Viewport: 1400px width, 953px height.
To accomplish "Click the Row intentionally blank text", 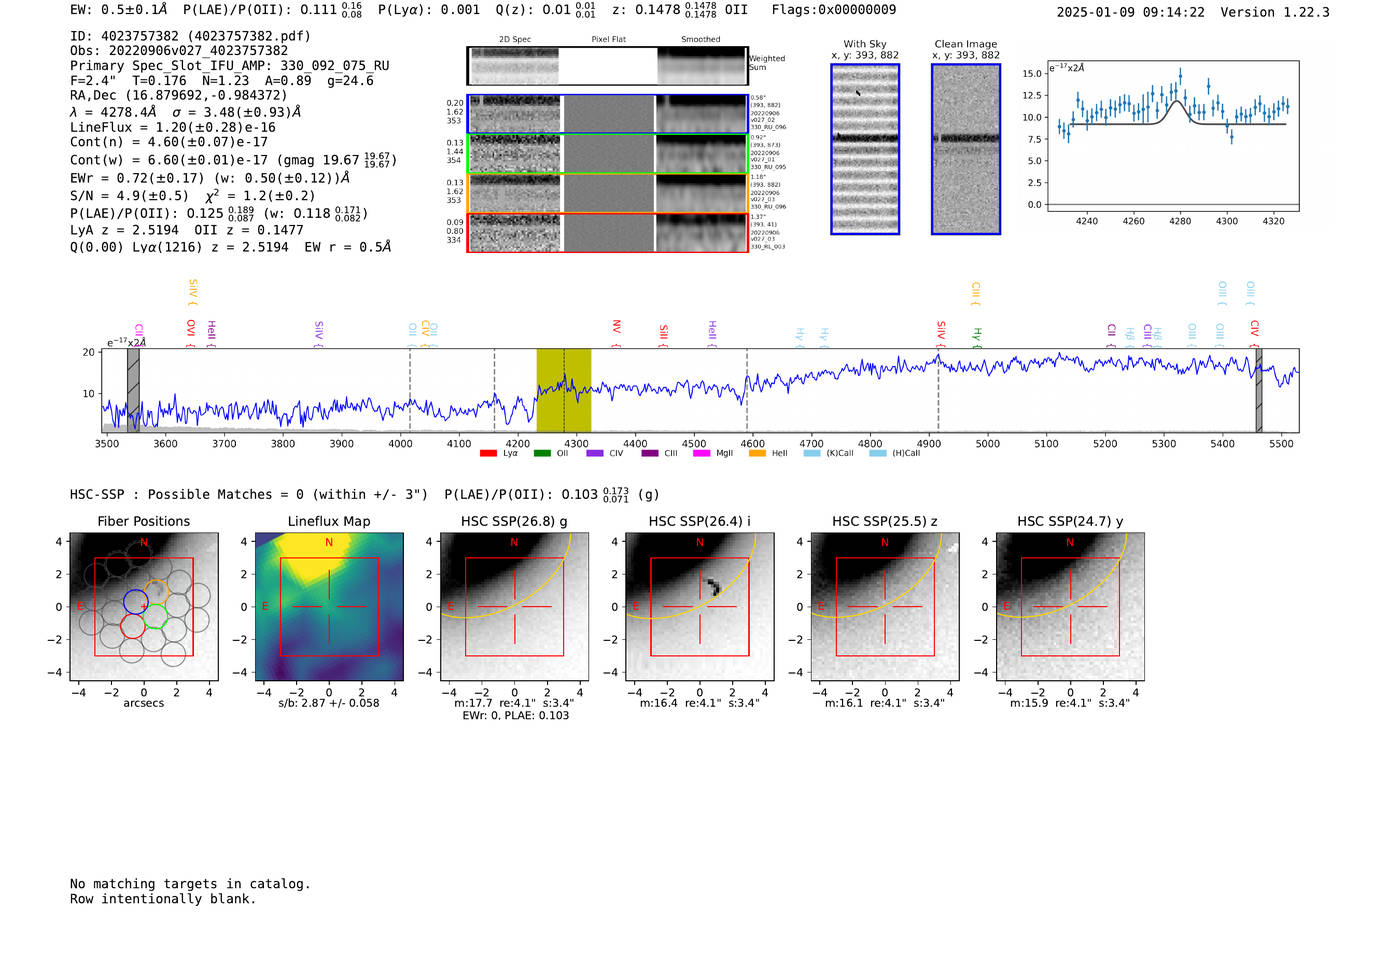I will (x=163, y=899).
